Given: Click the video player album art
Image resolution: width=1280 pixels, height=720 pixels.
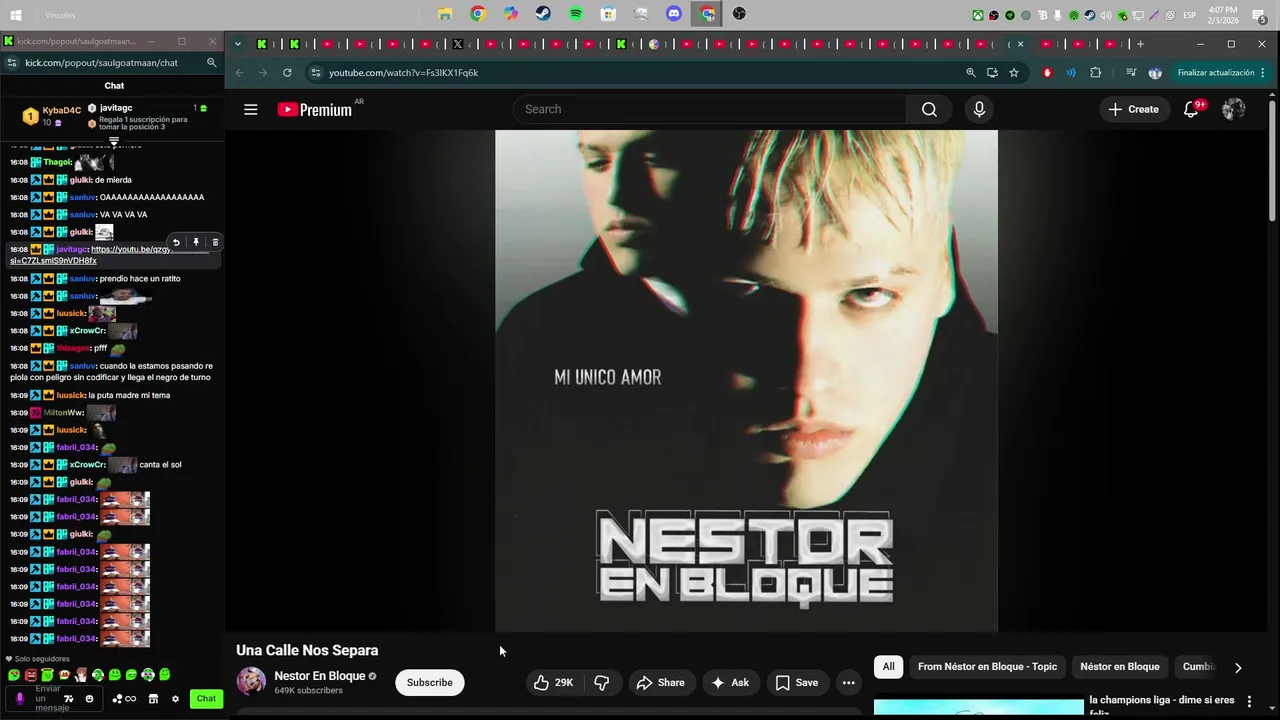Looking at the screenshot, I should 746,381.
